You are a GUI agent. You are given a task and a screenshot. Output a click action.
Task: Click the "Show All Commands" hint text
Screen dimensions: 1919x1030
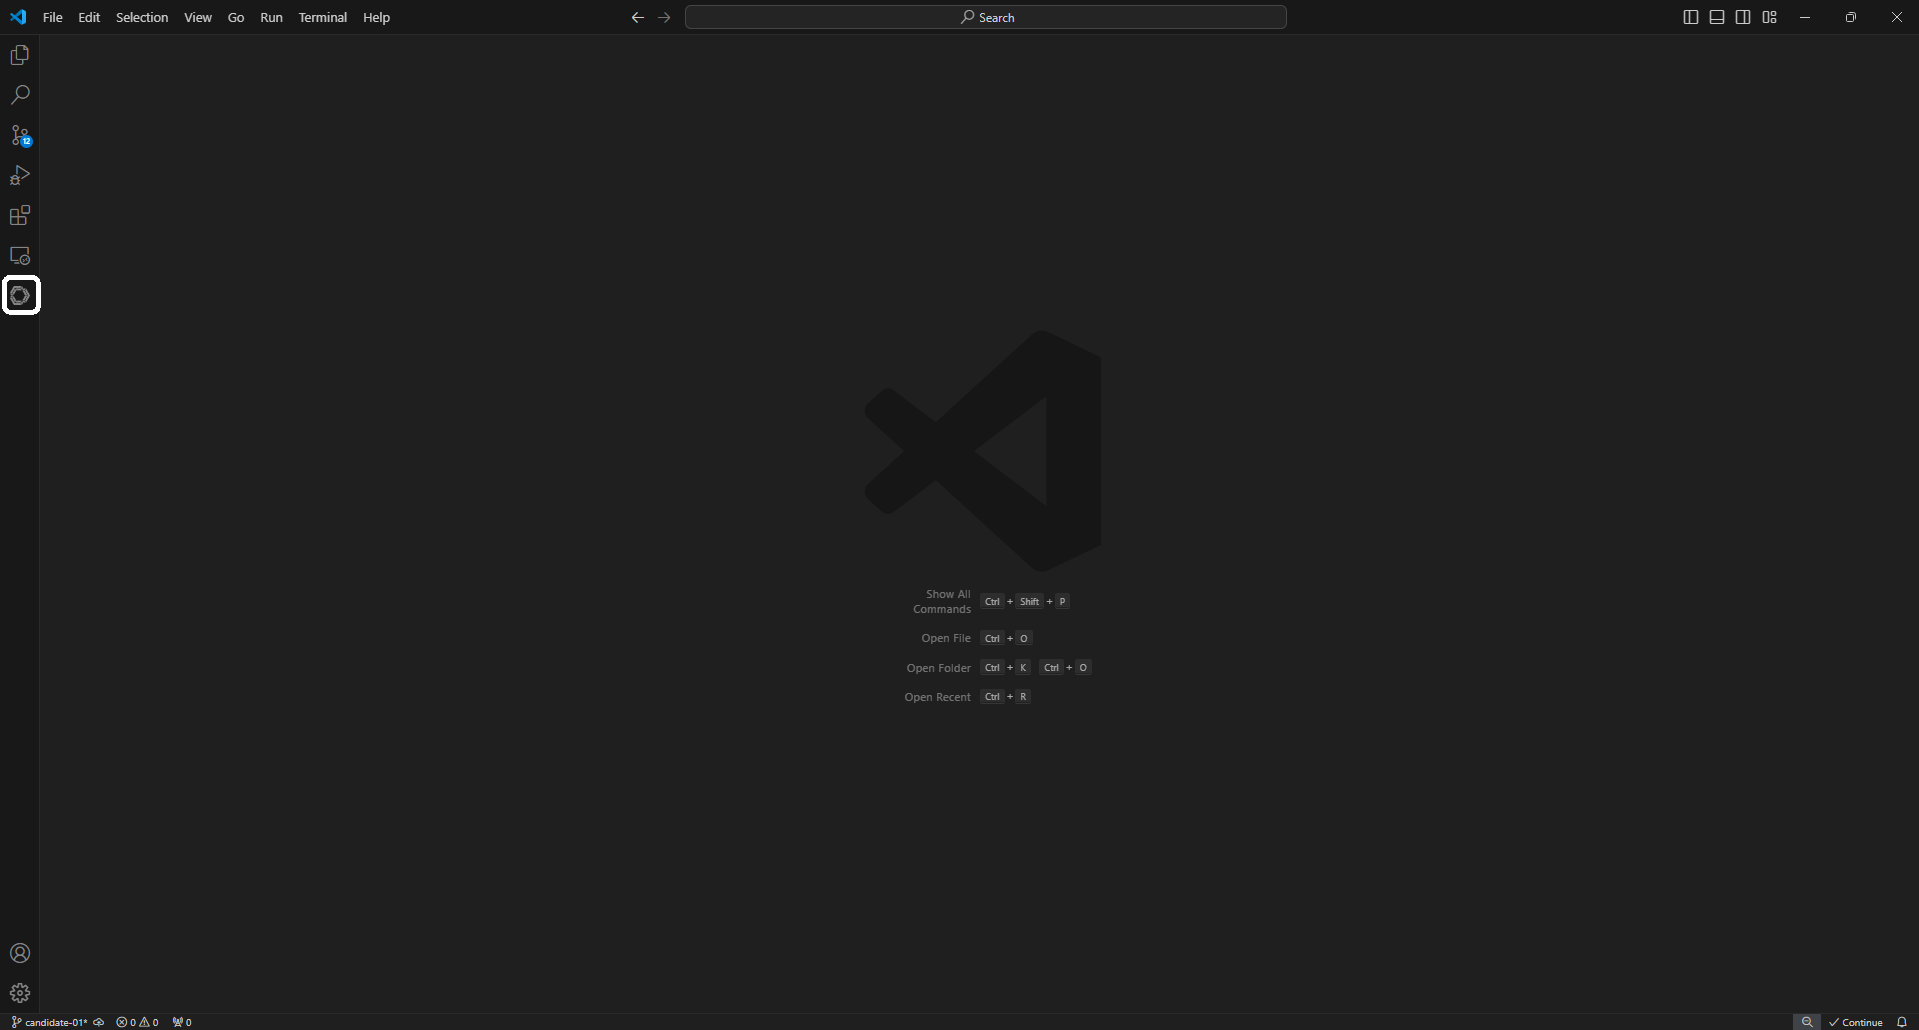(x=942, y=601)
